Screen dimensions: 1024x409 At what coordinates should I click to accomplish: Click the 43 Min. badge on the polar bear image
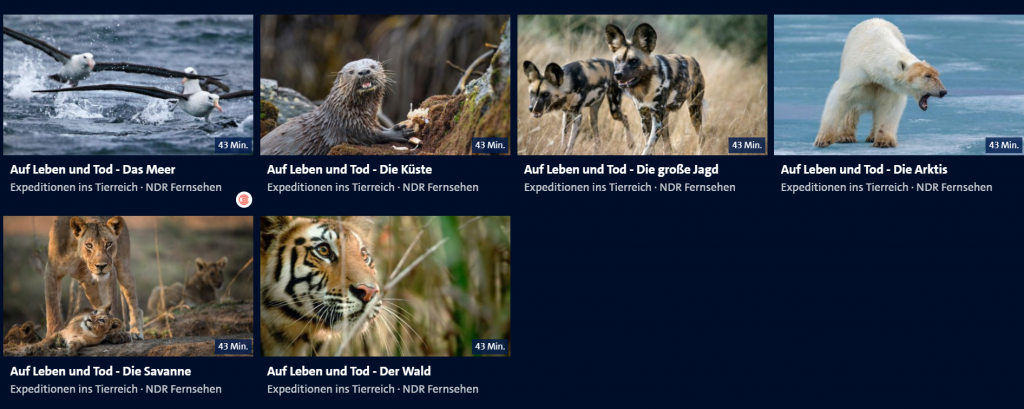(x=1004, y=144)
